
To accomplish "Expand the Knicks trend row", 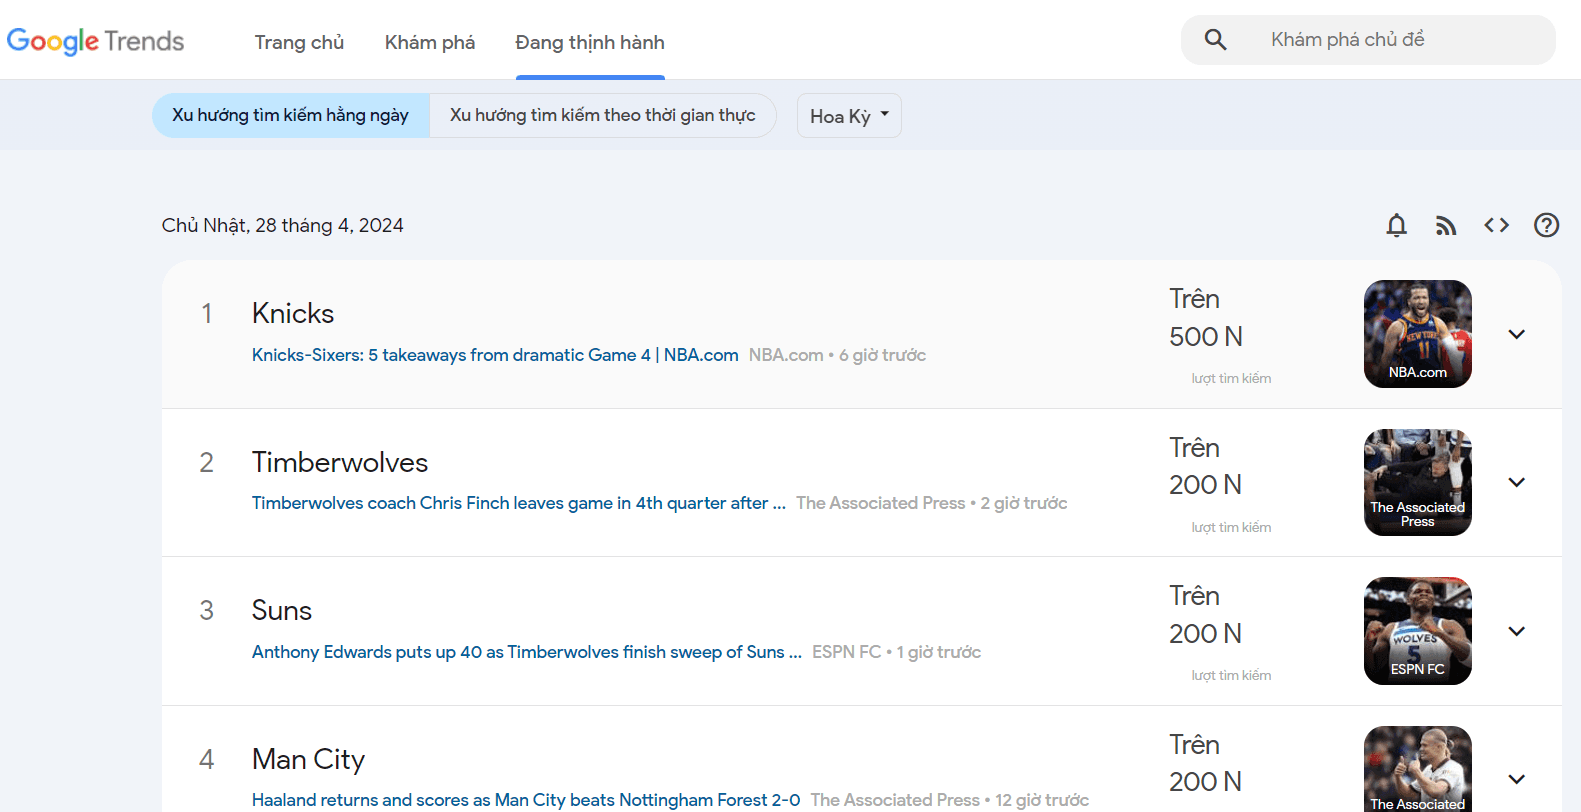I will tap(1516, 334).
